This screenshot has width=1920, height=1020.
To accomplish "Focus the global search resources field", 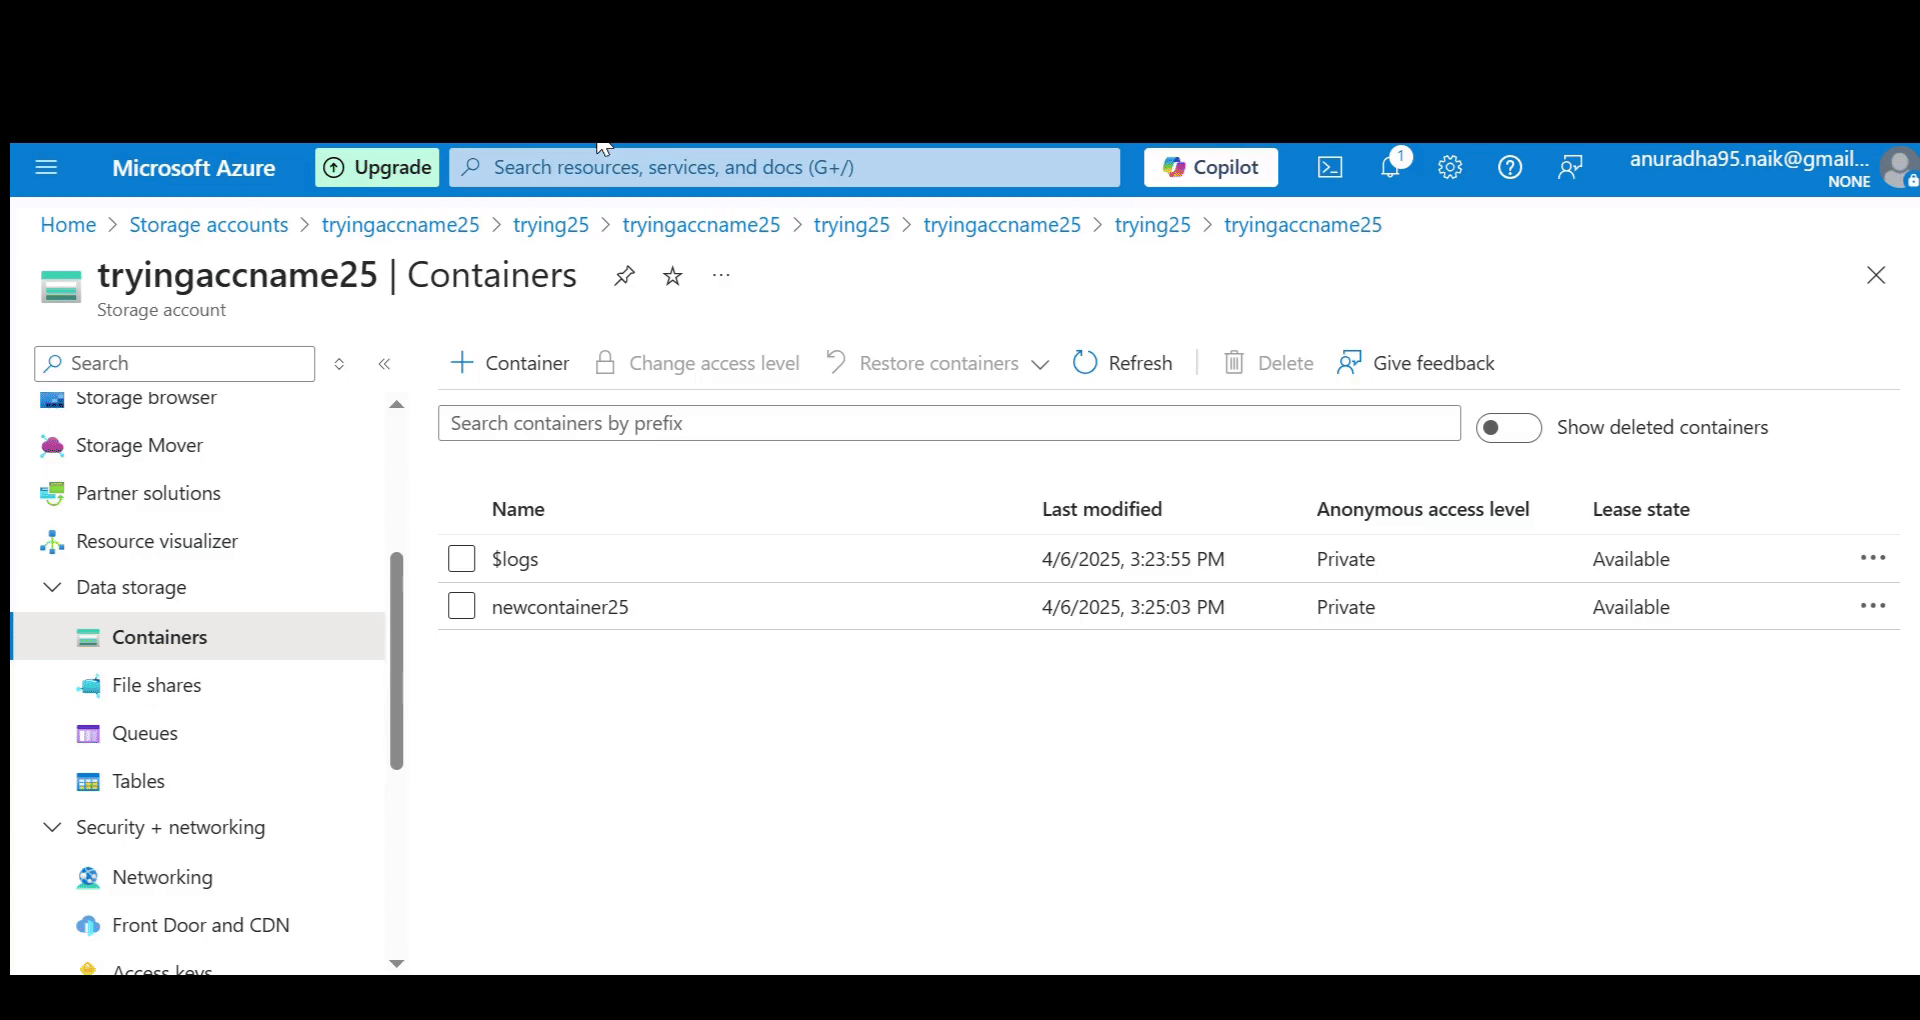I will [x=785, y=168].
